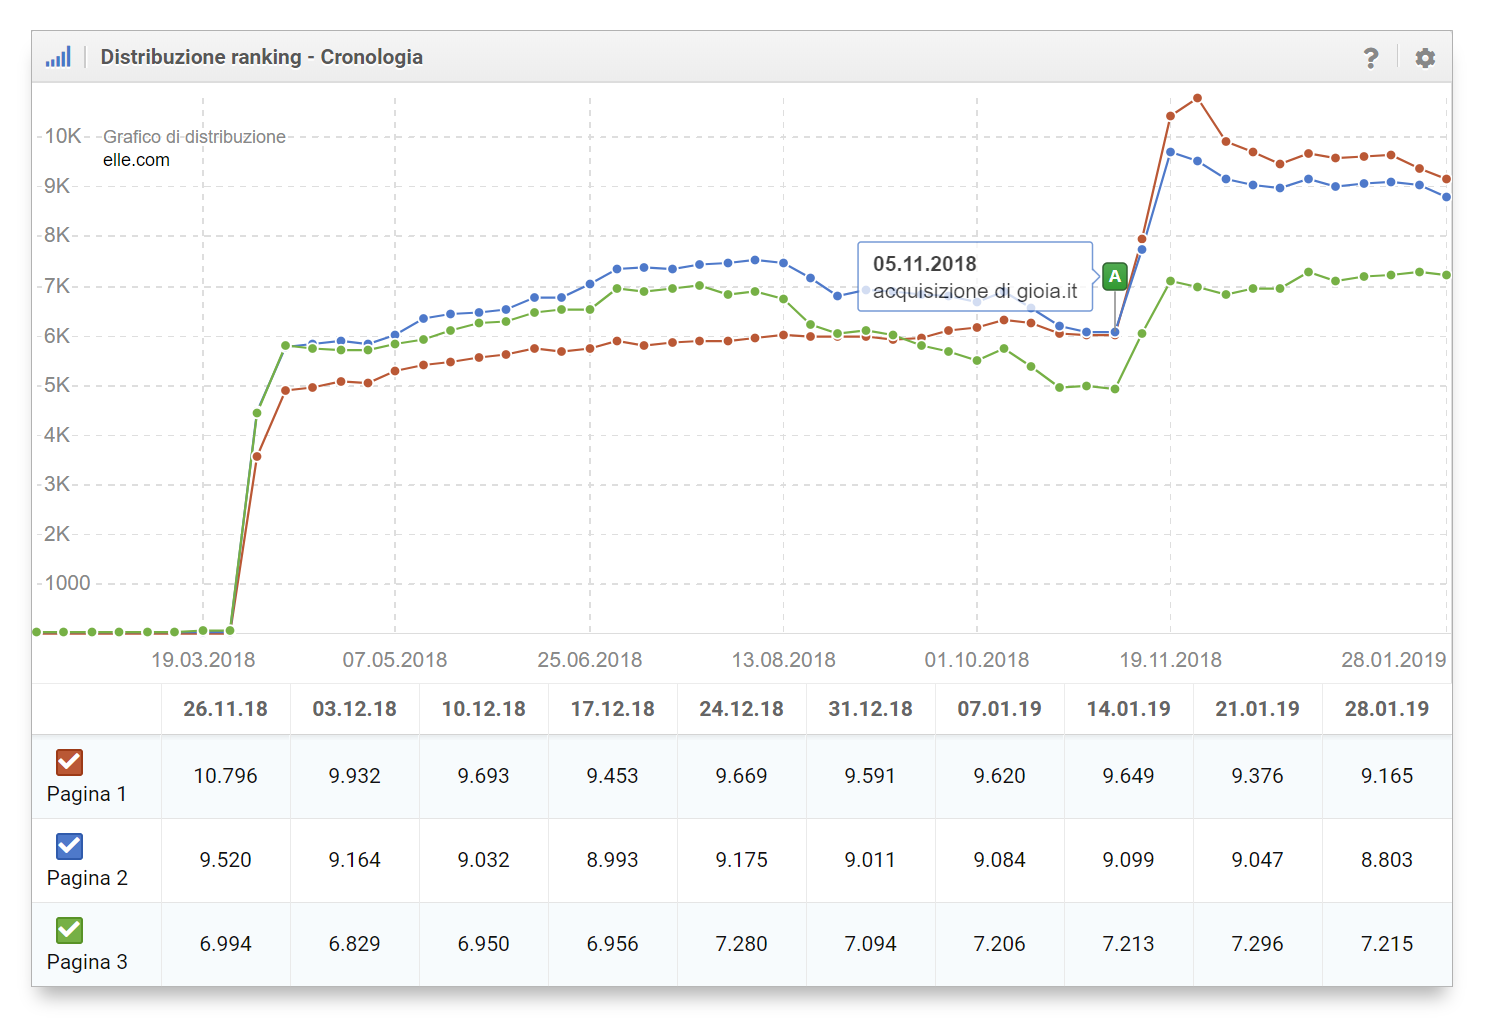Pick the Pagina 3 value 6.956
This screenshot has width=1488, height=1021.
[612, 944]
